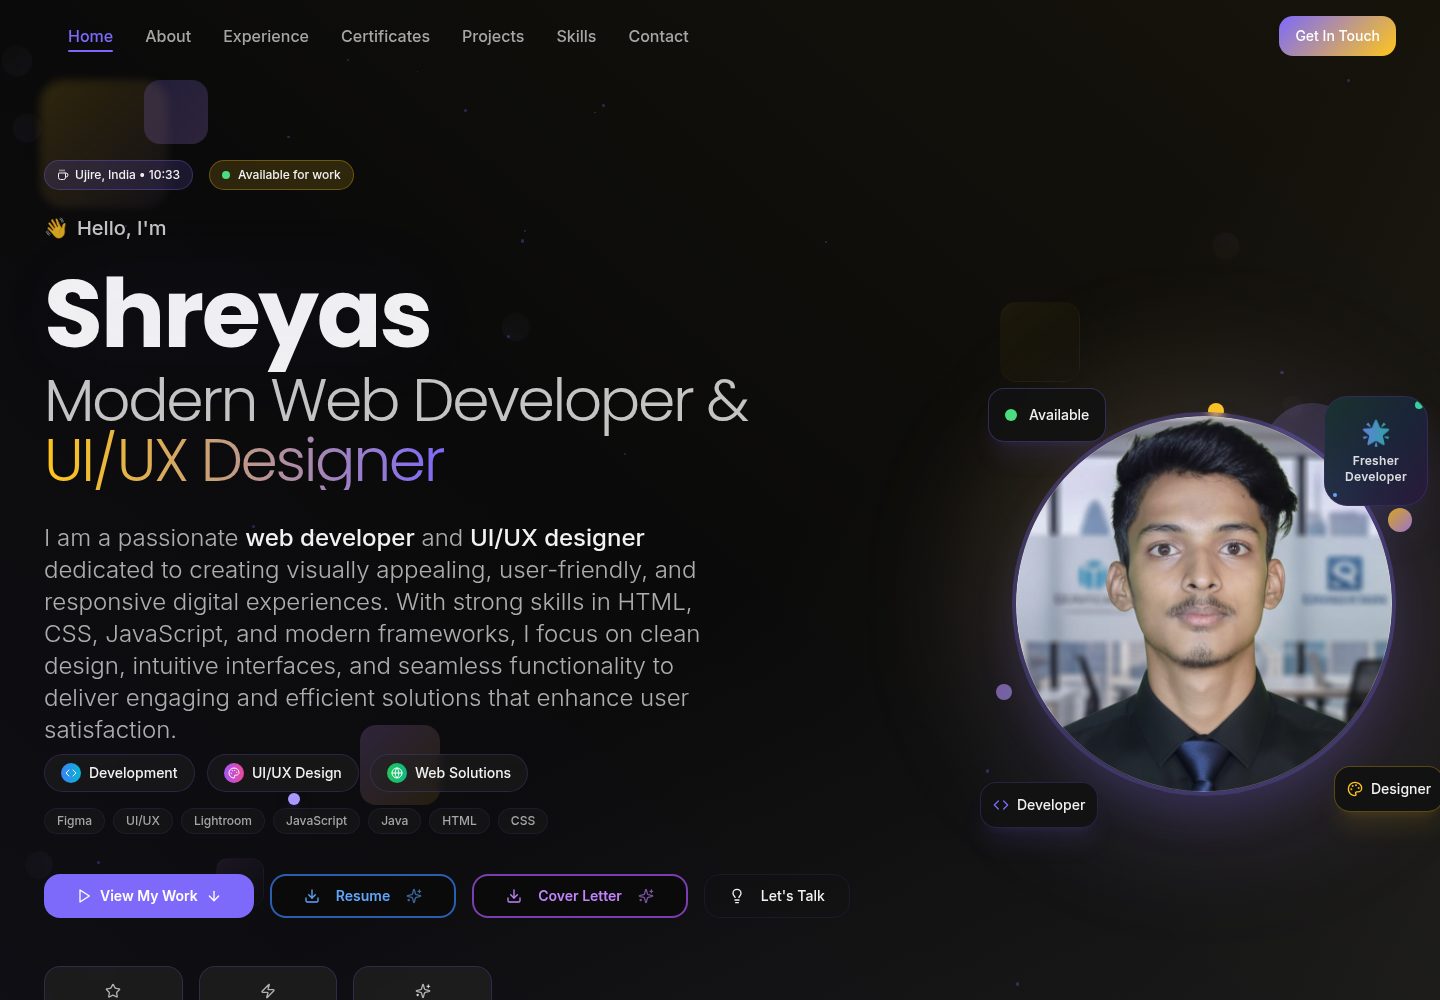
Task: Click the UI/UX Designer gradient heading
Action: click(244, 461)
